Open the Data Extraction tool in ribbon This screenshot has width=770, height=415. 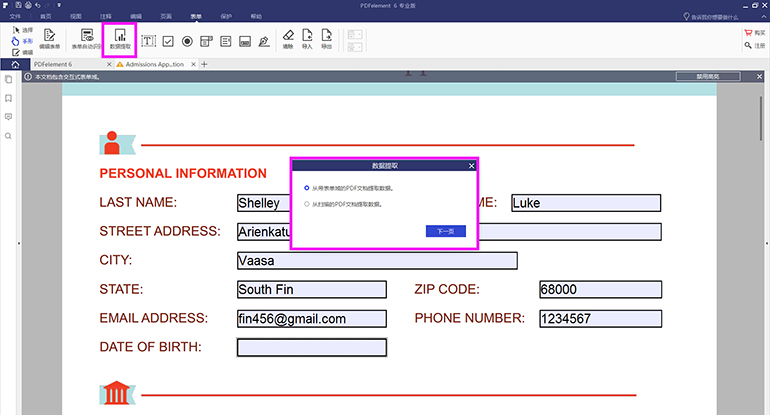120,39
